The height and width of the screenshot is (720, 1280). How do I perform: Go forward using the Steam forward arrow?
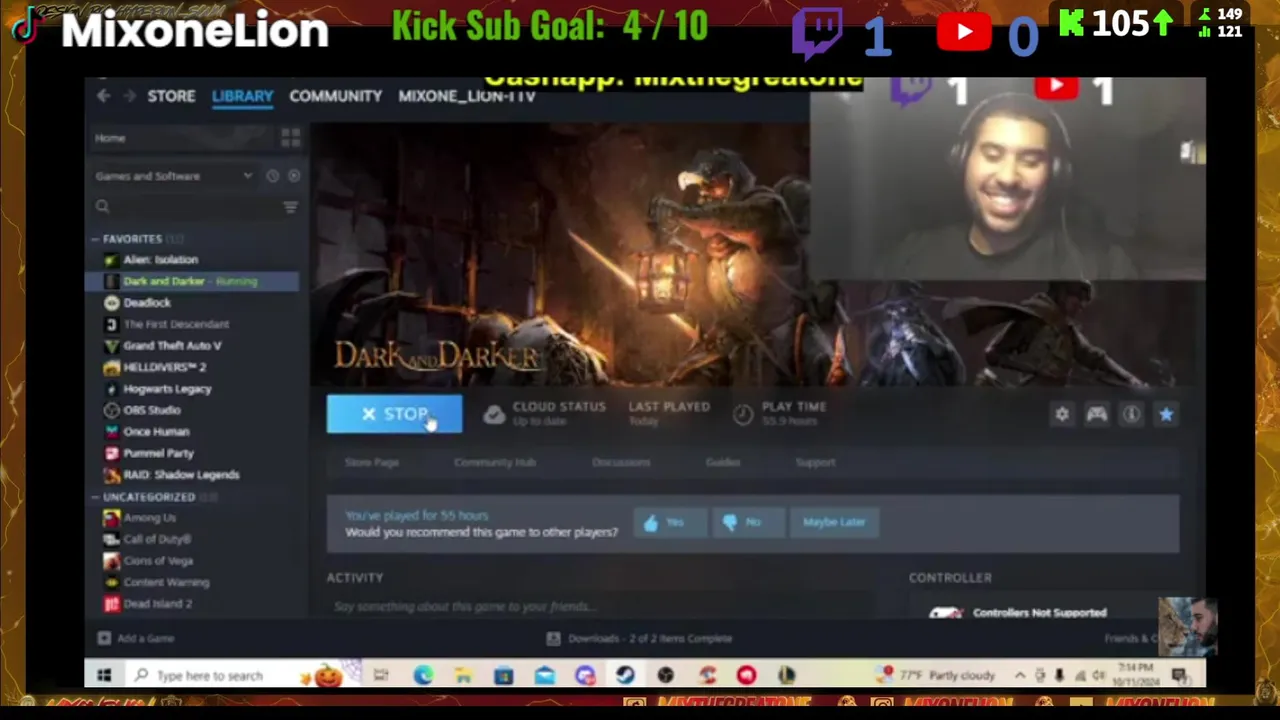click(x=129, y=96)
